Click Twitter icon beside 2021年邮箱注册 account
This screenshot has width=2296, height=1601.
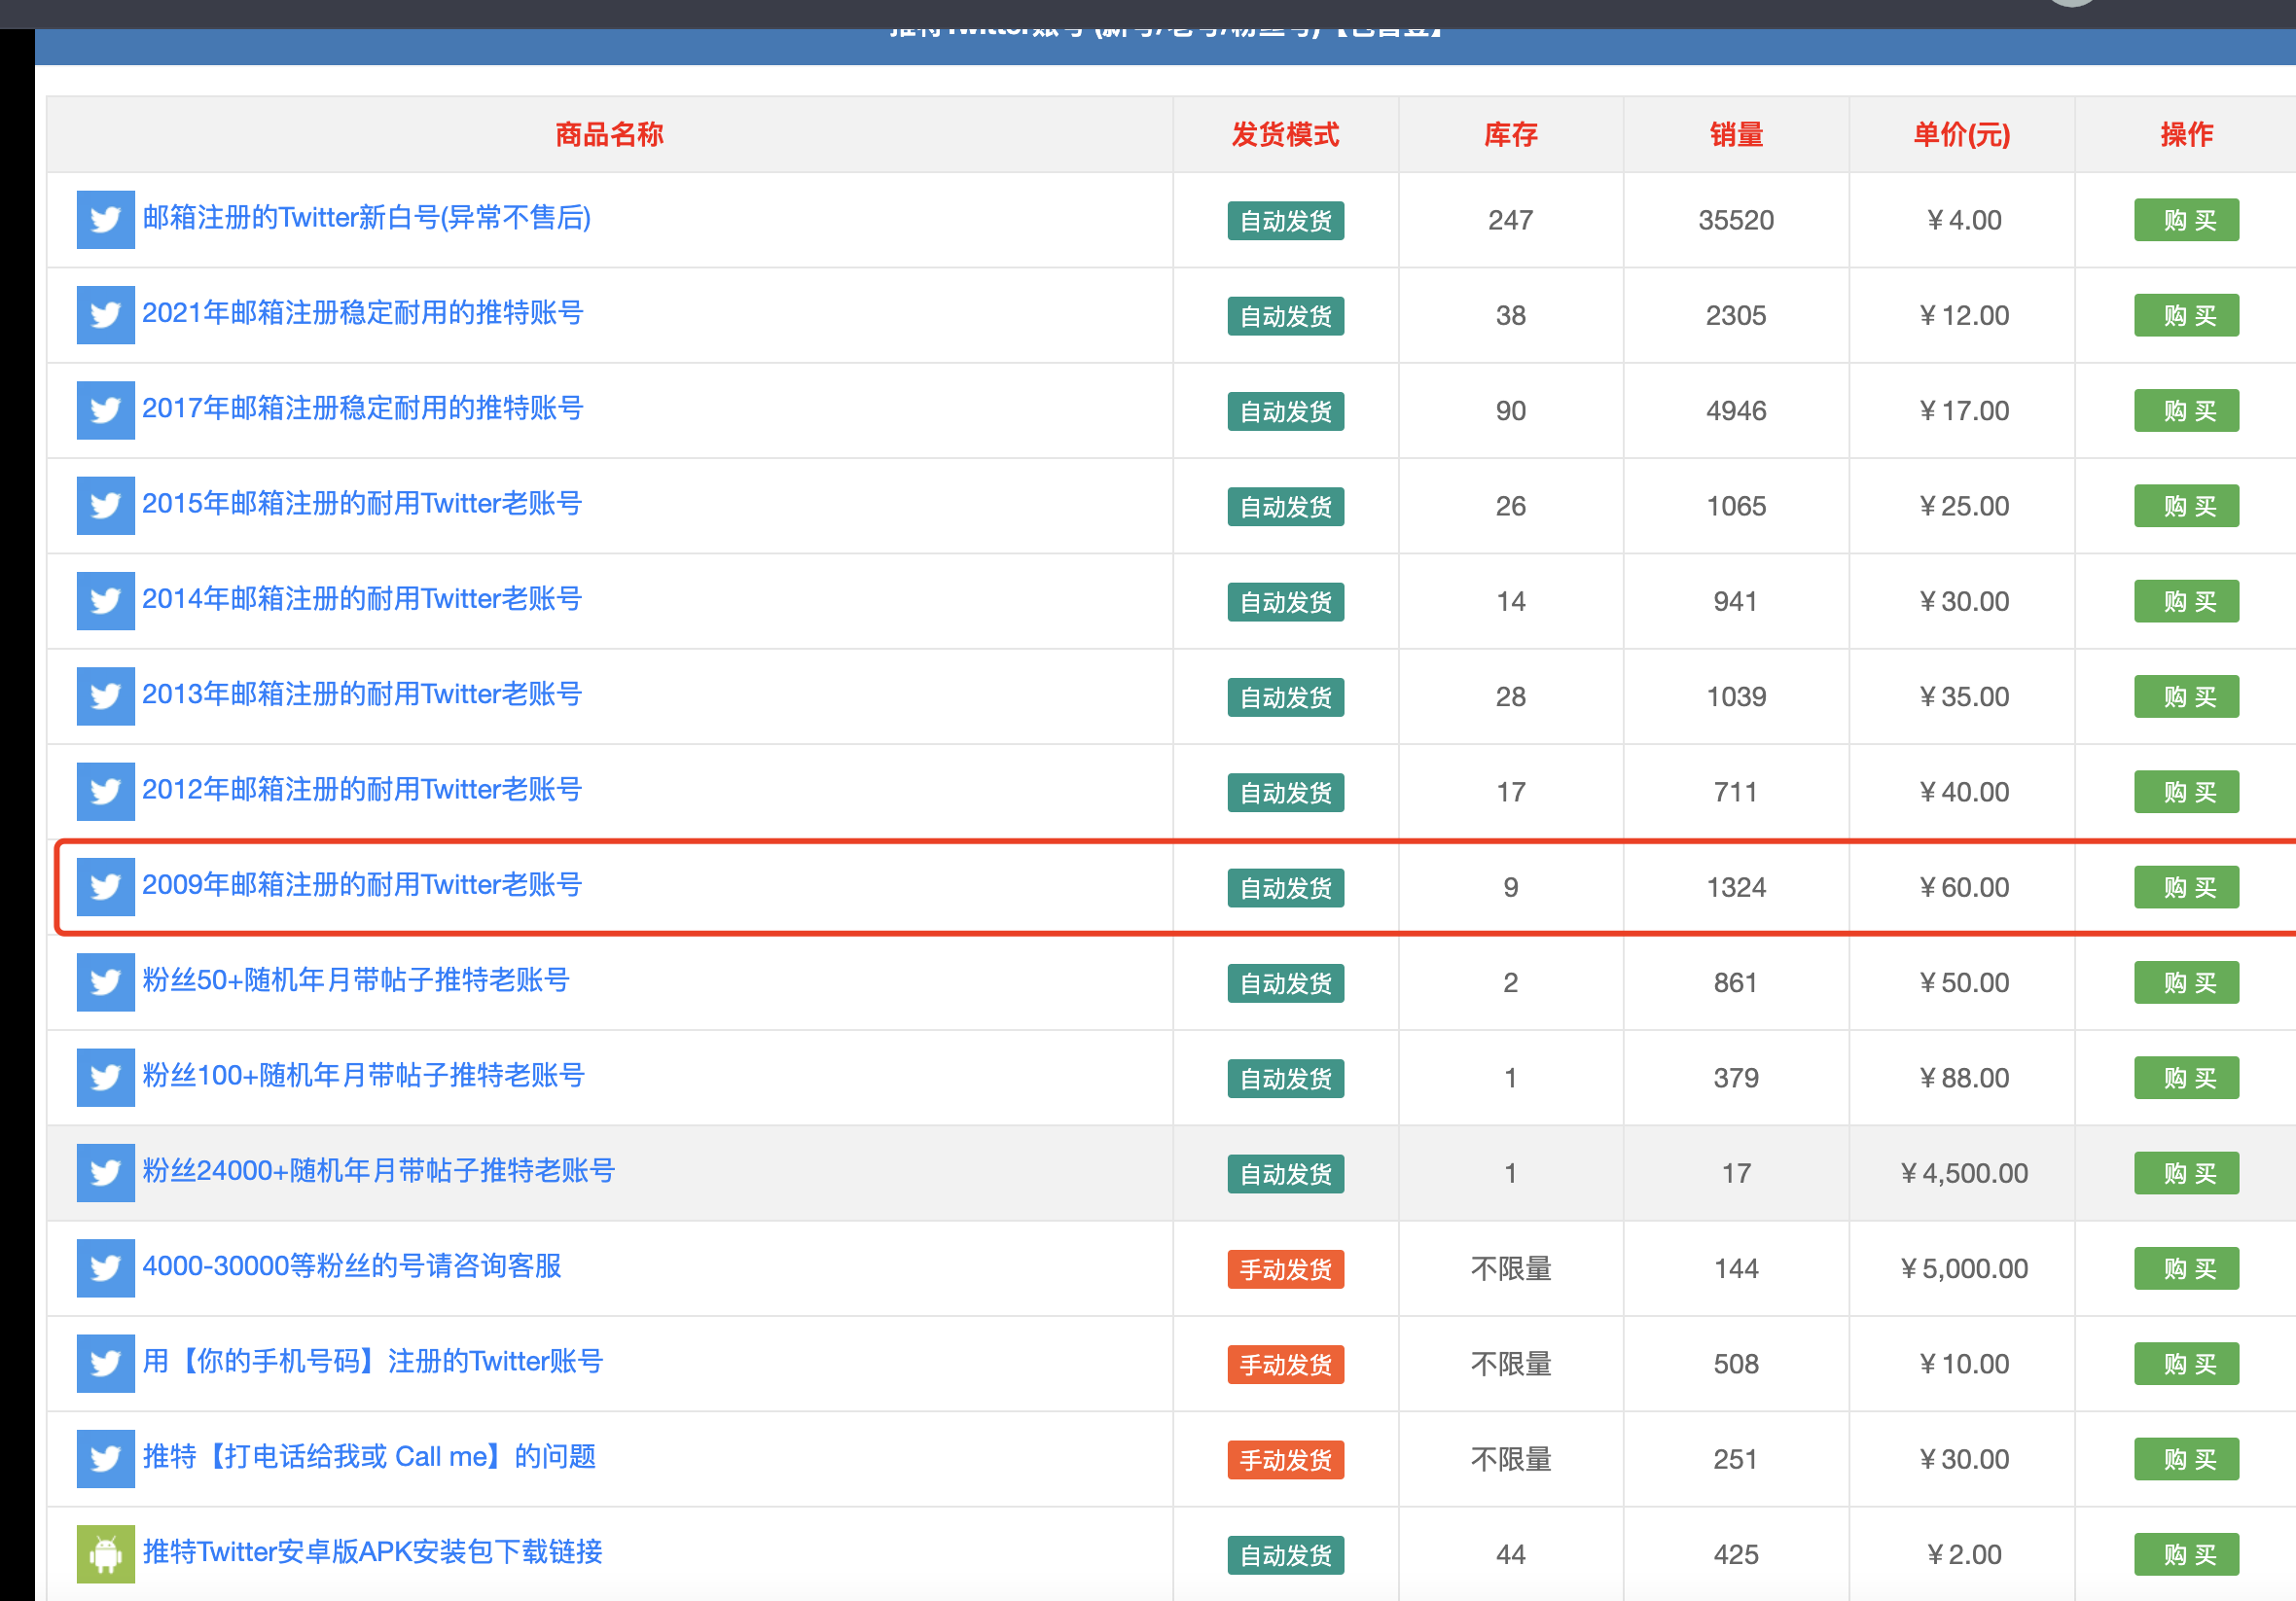point(105,315)
